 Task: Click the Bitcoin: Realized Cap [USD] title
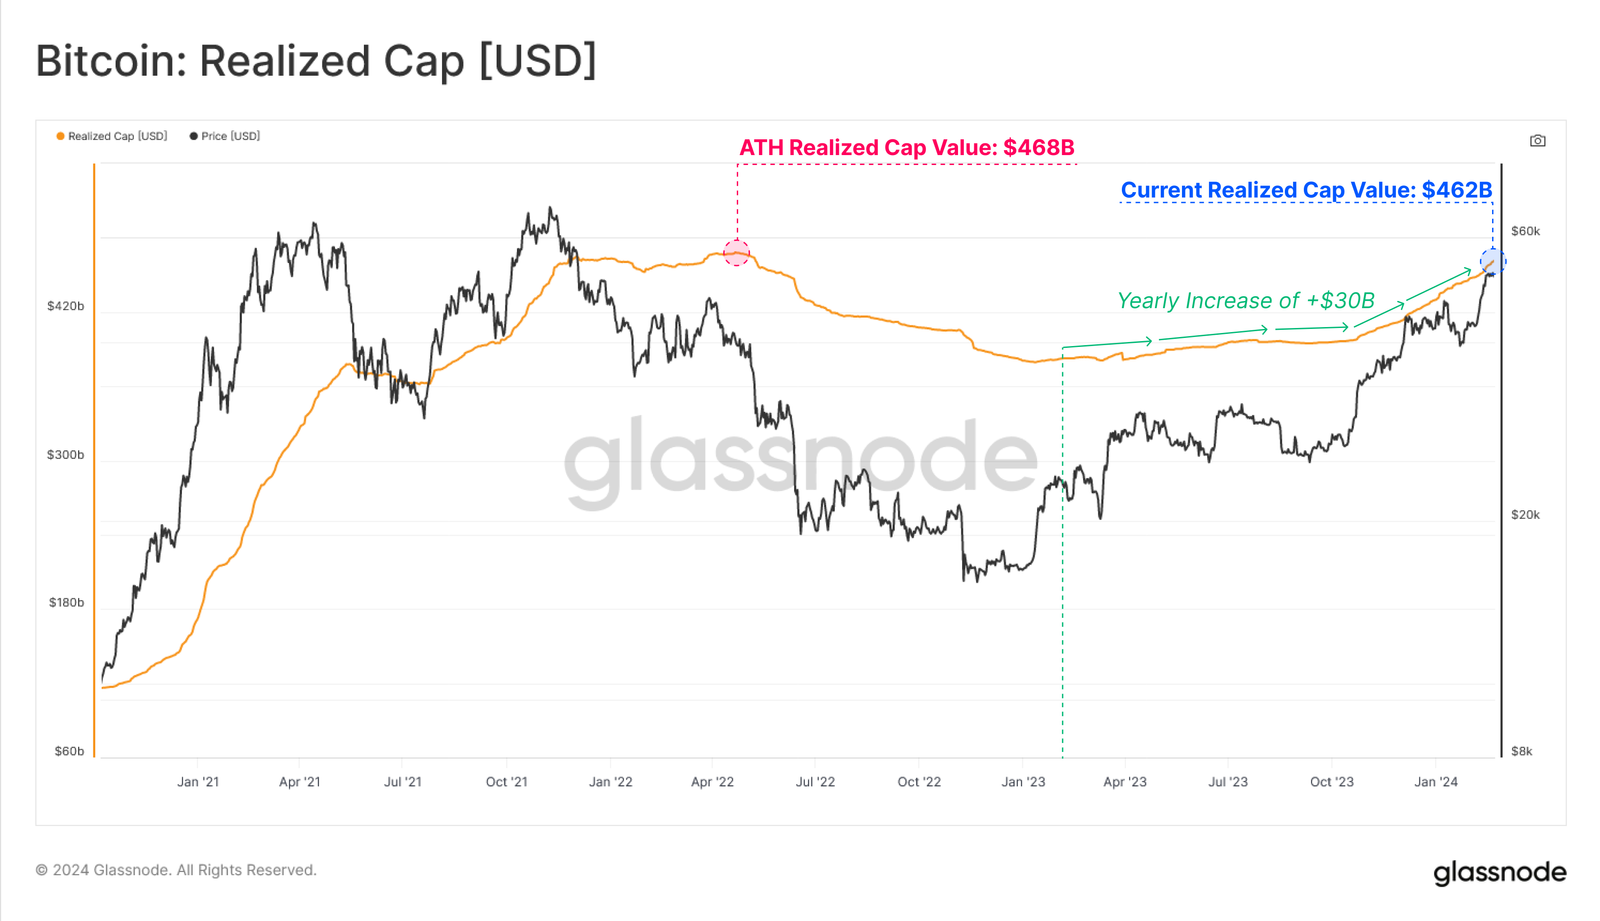(316, 61)
